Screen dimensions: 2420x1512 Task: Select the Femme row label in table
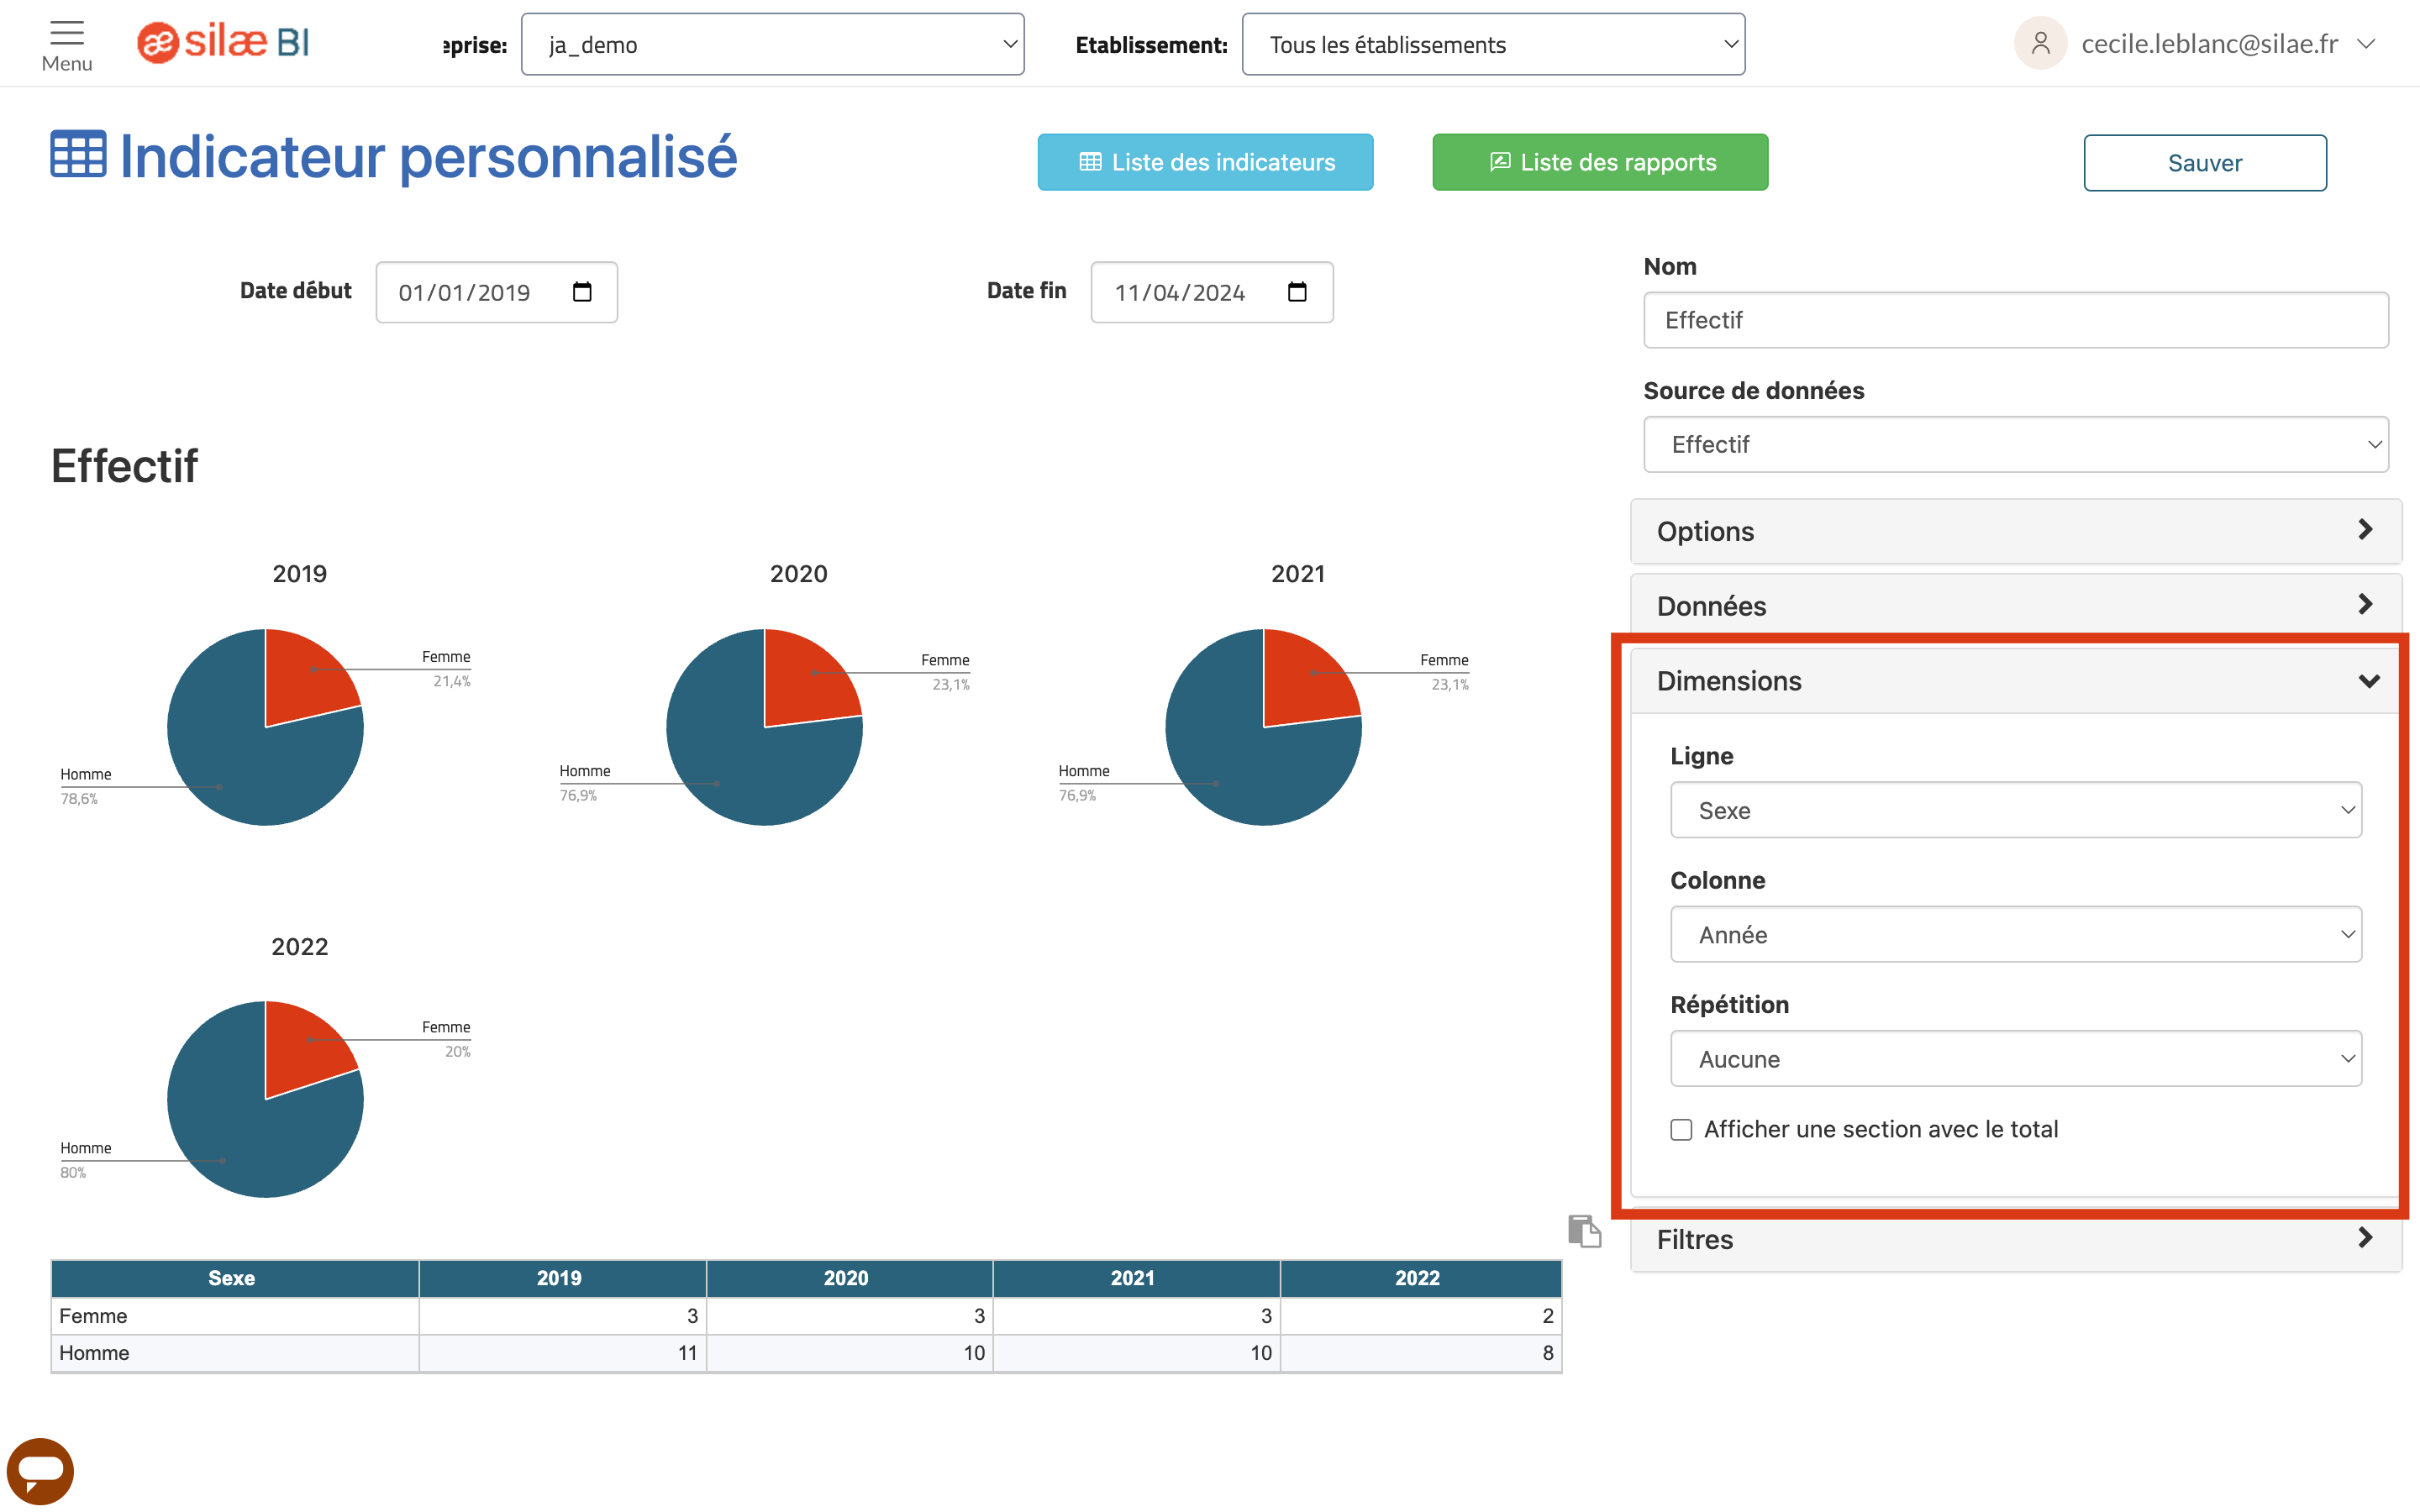(x=93, y=1316)
